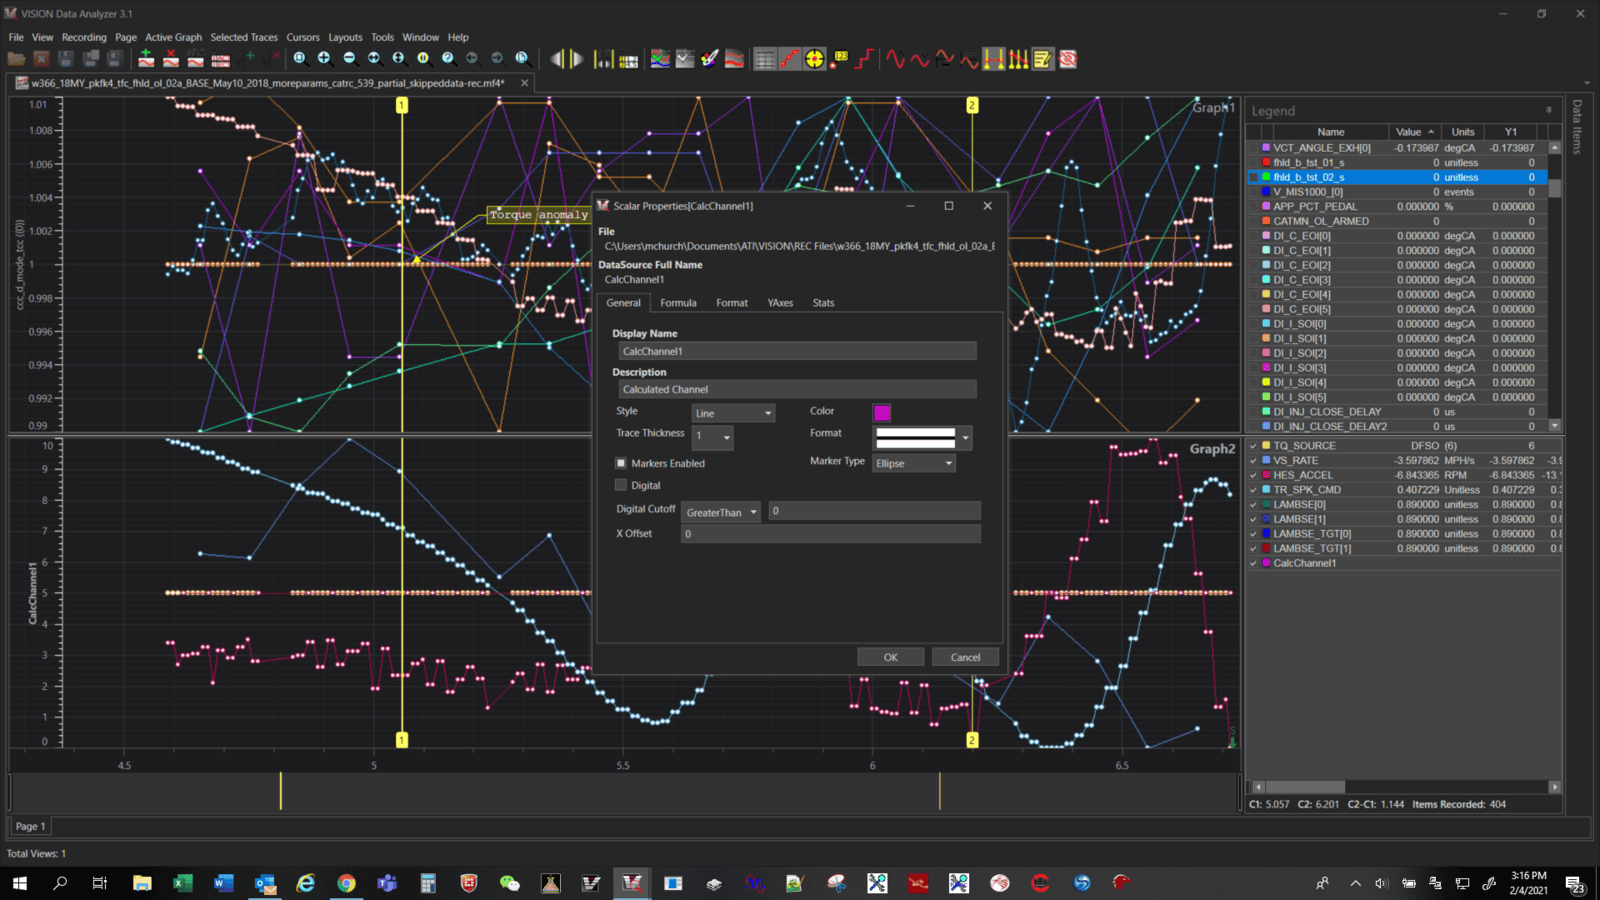Uncheck the LAMBSE[0] legend checkbox

1253,505
